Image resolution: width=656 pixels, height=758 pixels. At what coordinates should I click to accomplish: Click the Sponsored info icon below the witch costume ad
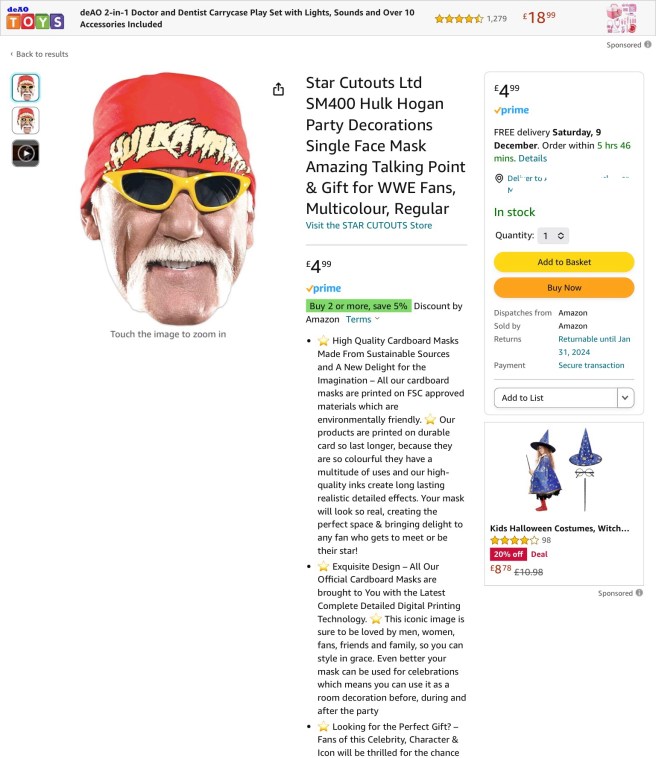(639, 593)
